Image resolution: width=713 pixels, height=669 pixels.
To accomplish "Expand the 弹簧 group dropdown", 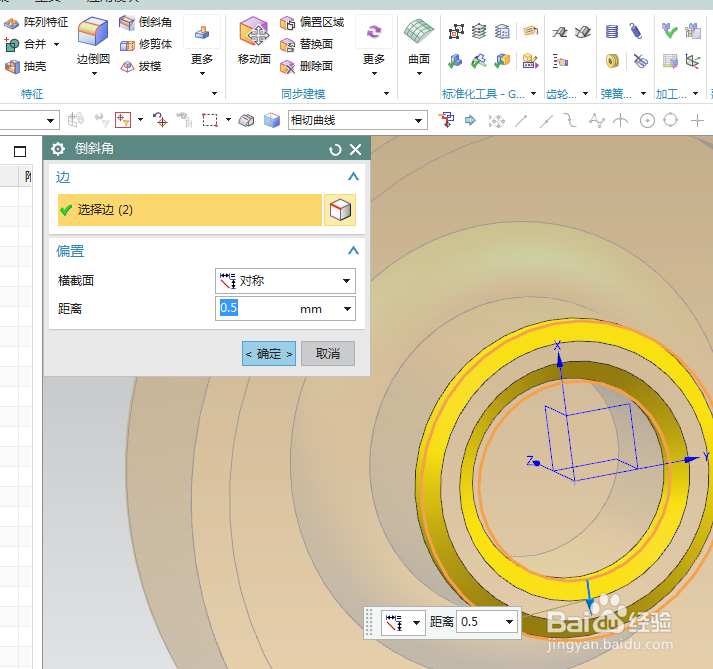I will (643, 94).
